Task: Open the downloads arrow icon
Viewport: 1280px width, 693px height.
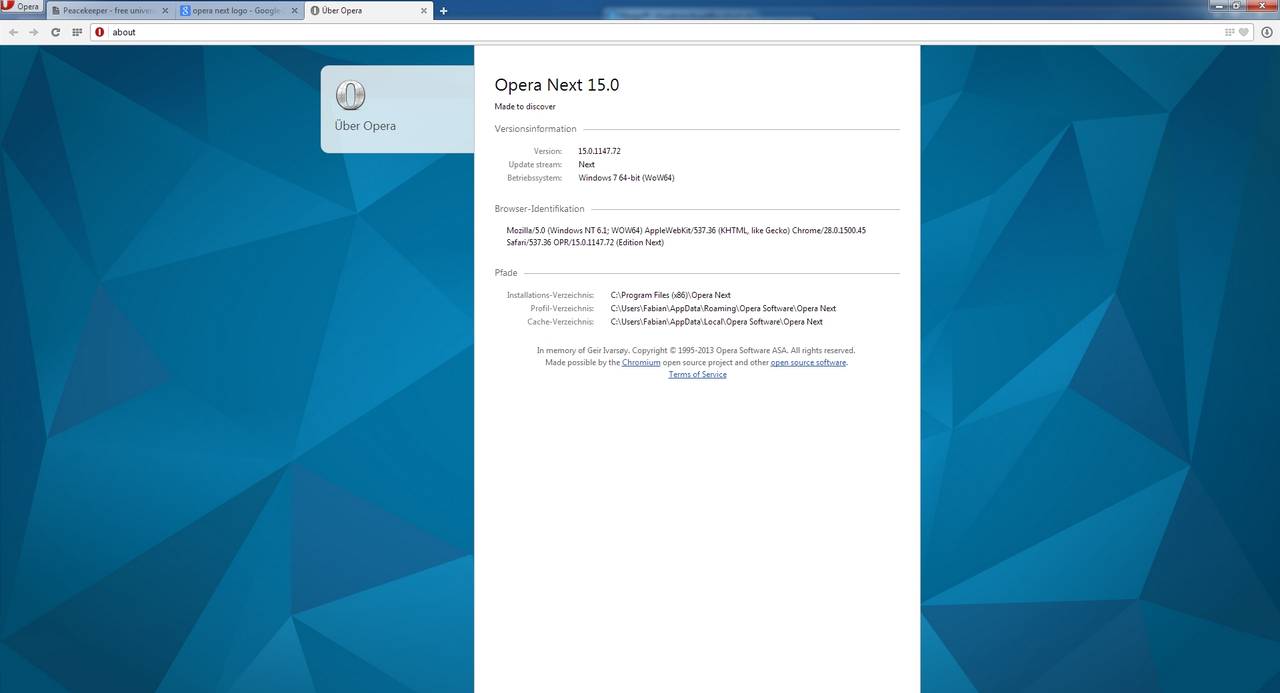Action: pyautogui.click(x=1268, y=32)
